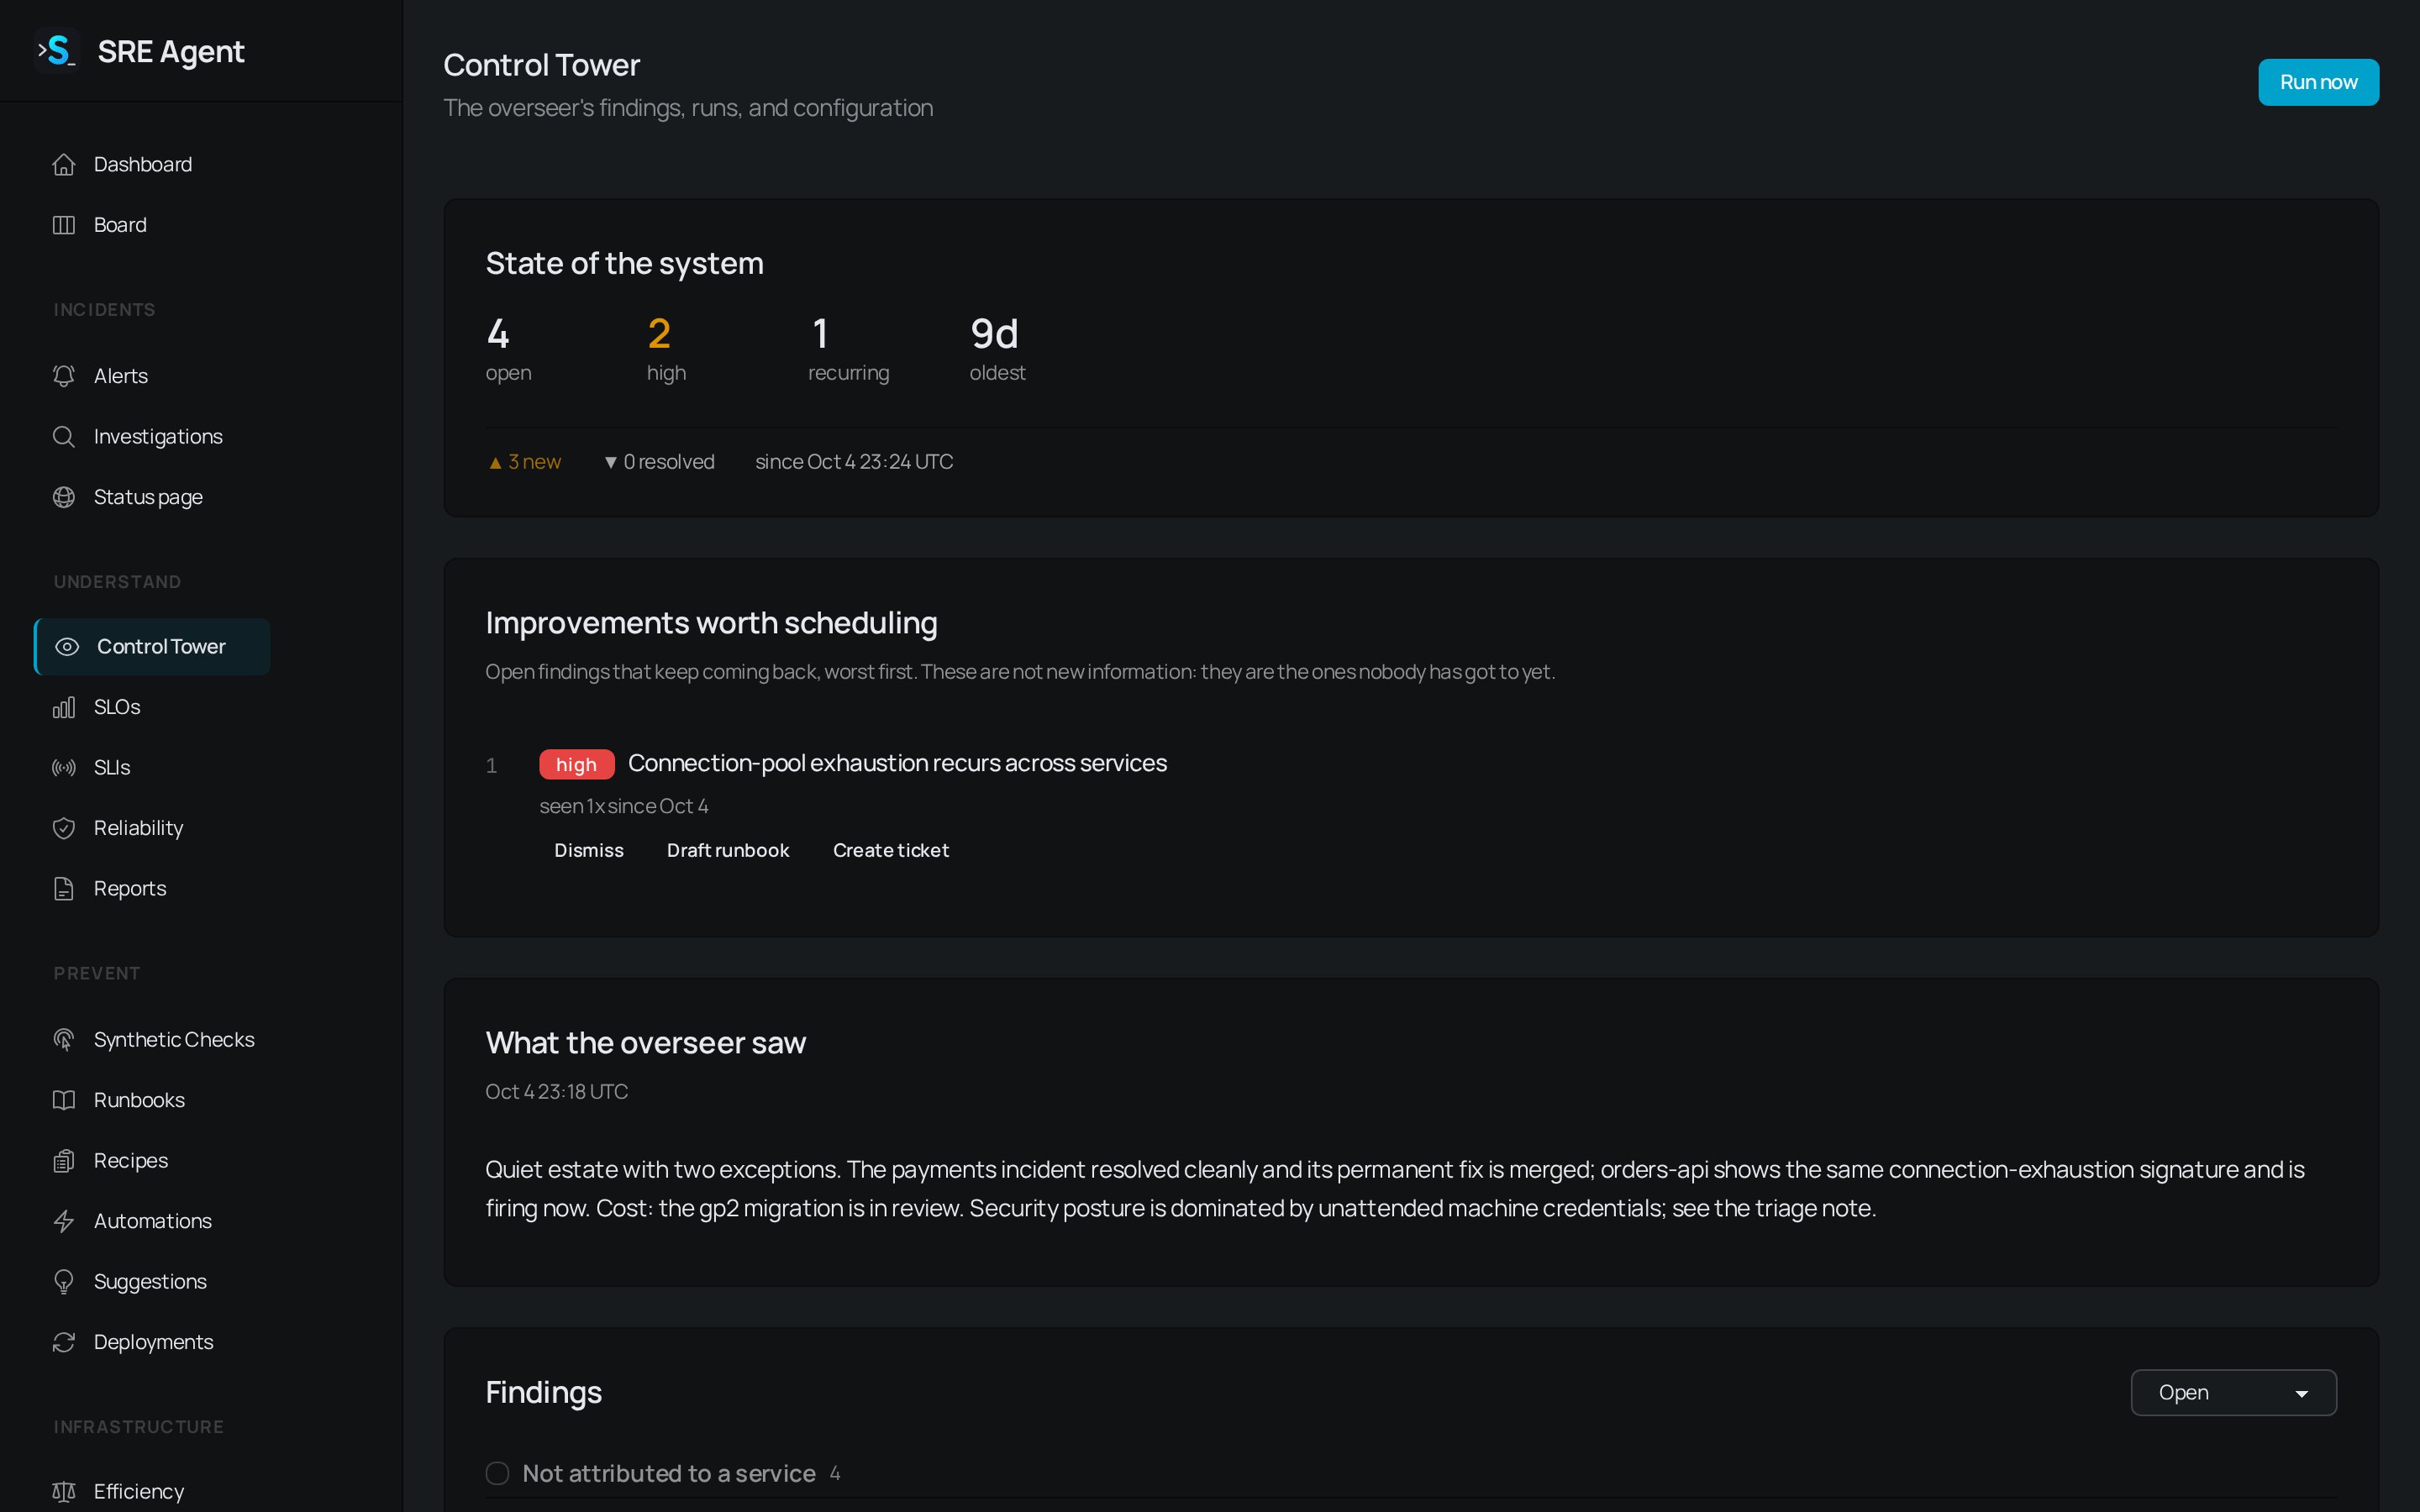Screen dimensions: 2420x1512
Task: Click the Status page globe icon
Action: (64, 497)
